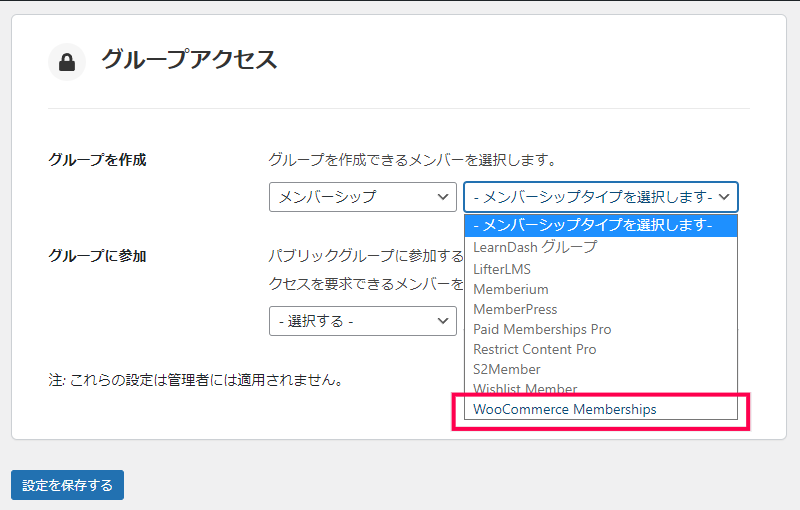Image resolution: width=800 pixels, height=510 pixels.
Task: Click the グループを作成 label
Action: (97, 160)
